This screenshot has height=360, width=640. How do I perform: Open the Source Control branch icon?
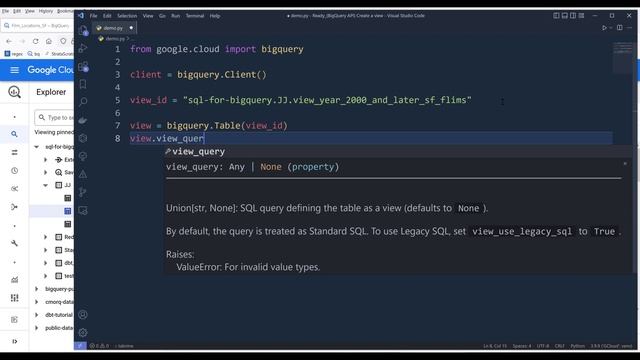click(x=83, y=192)
